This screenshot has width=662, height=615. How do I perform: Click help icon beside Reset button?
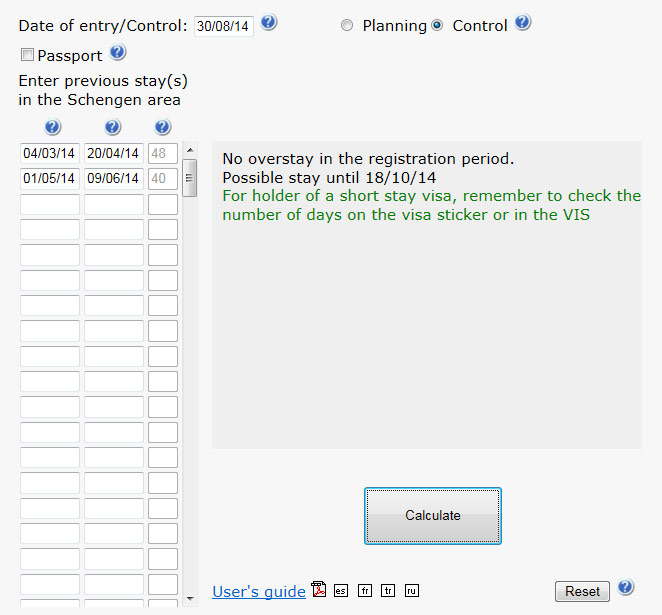625,587
